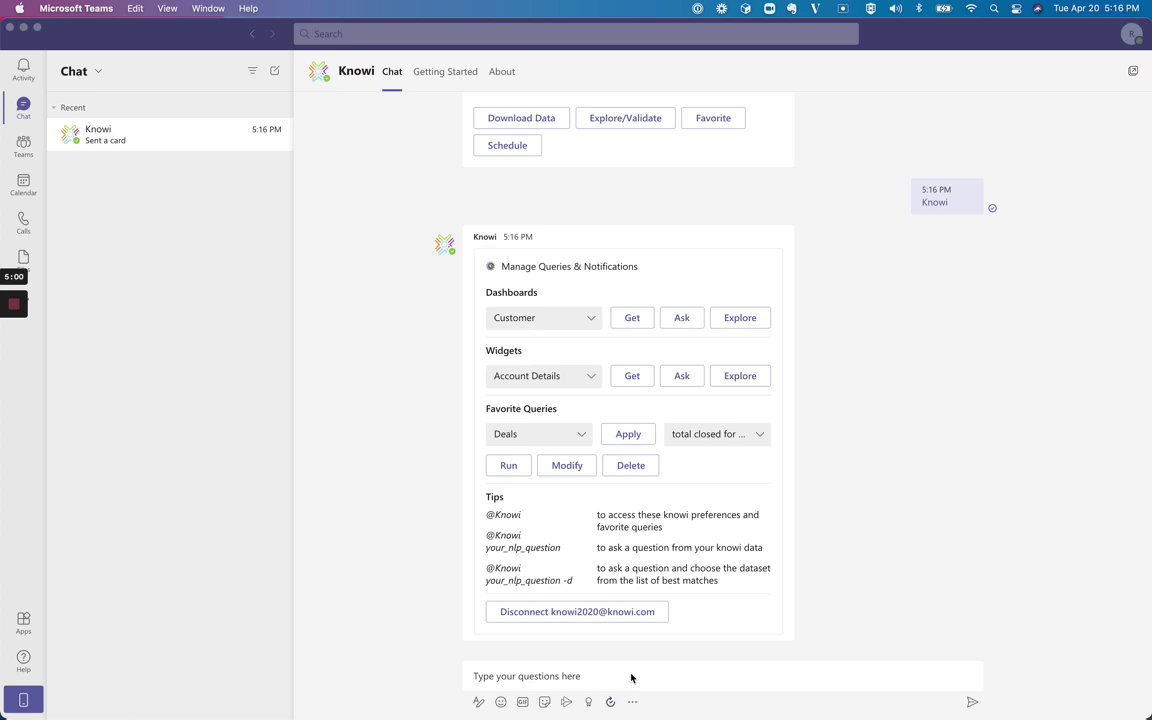Delete the favorite query
The width and height of the screenshot is (1152, 720).
click(x=630, y=465)
